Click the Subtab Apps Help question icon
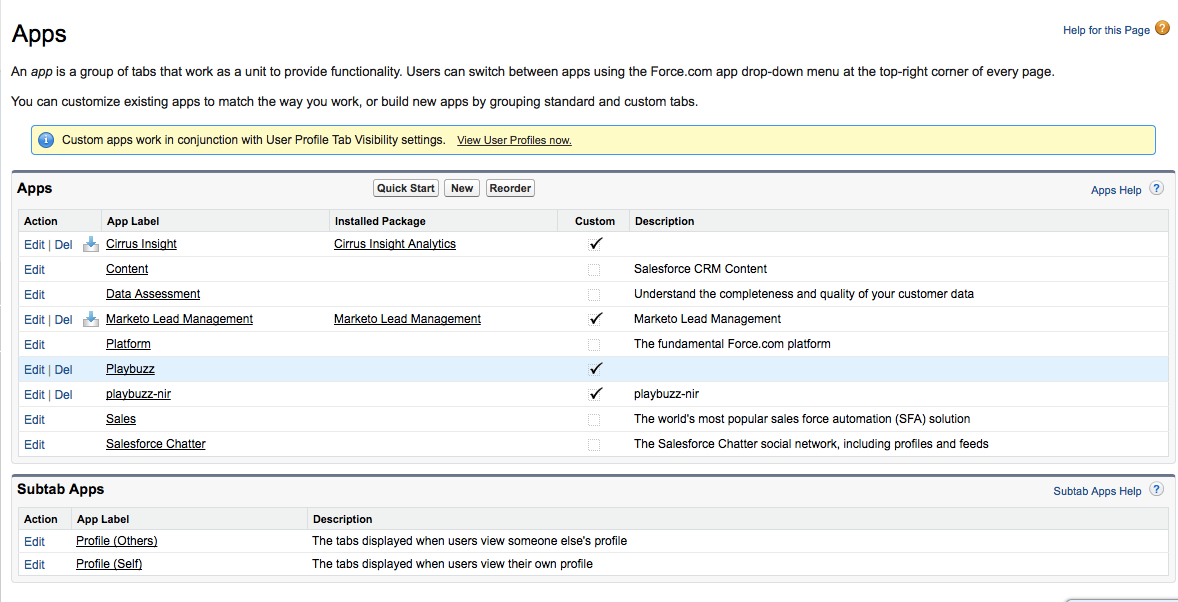Screen dimensions: 1178x602 tap(1156, 490)
